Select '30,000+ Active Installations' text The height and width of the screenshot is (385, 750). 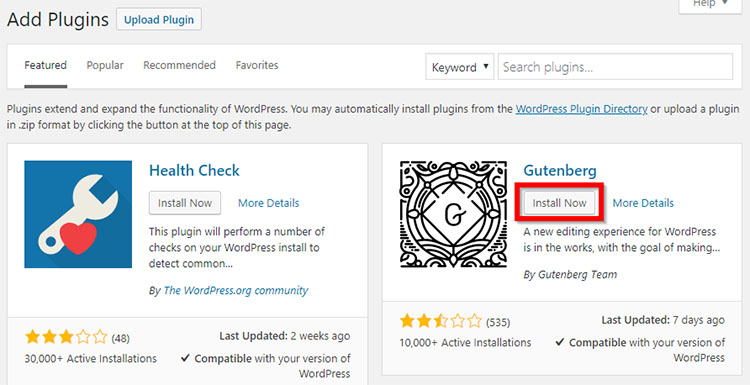(90, 358)
